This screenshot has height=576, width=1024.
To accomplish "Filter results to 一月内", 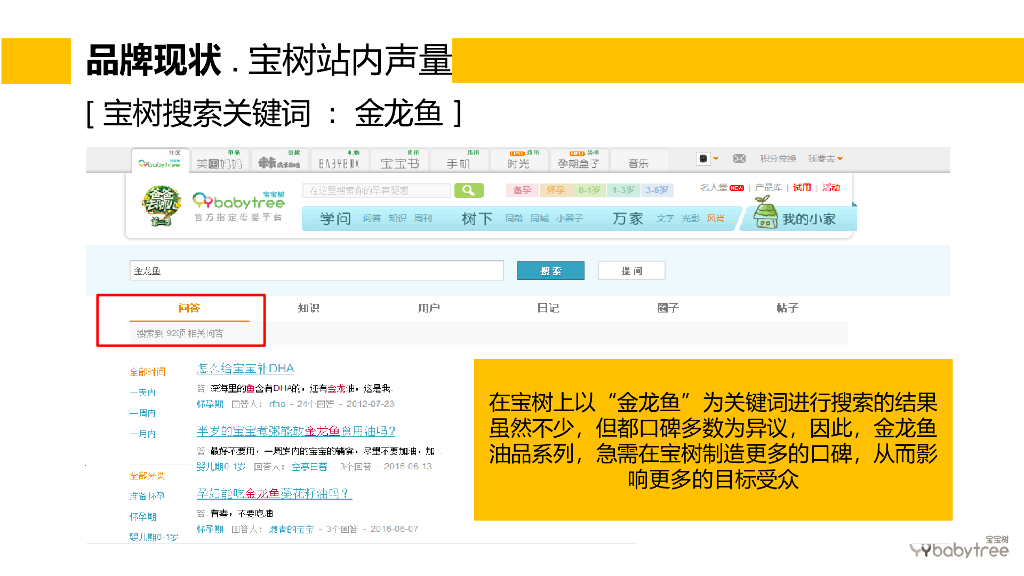I will click(142, 434).
